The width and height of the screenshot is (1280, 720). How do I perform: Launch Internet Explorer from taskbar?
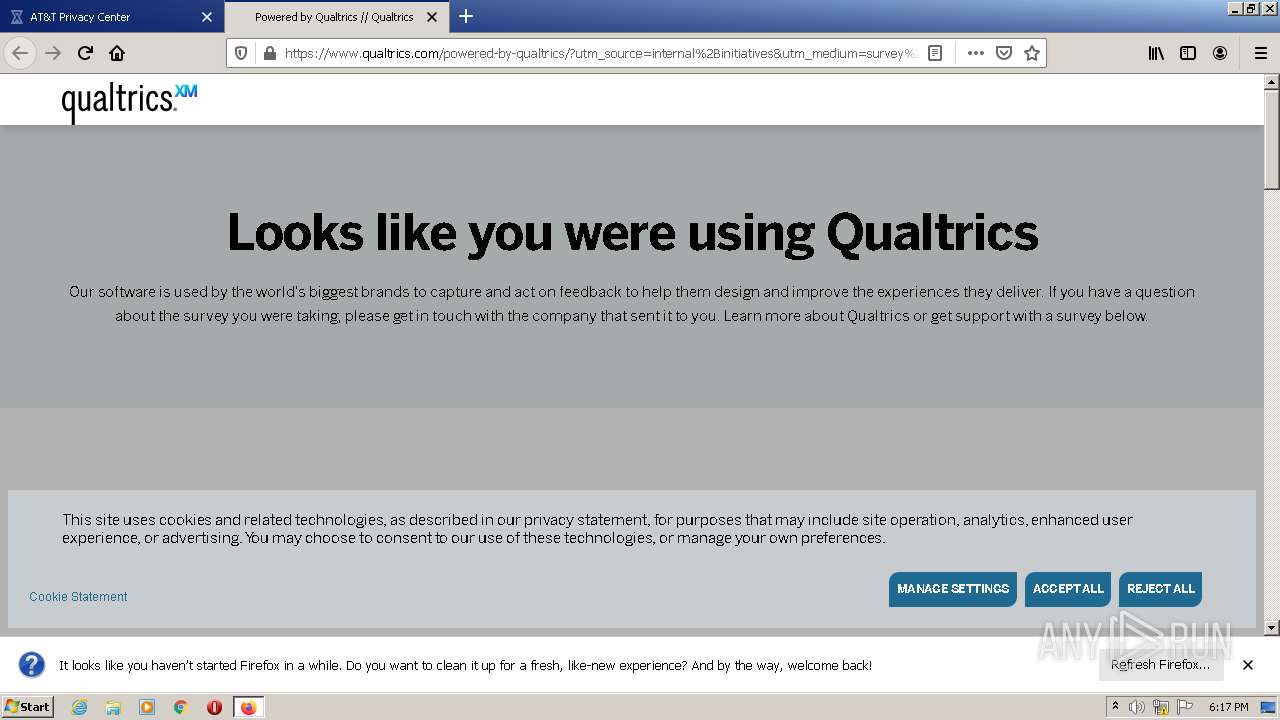click(x=79, y=707)
